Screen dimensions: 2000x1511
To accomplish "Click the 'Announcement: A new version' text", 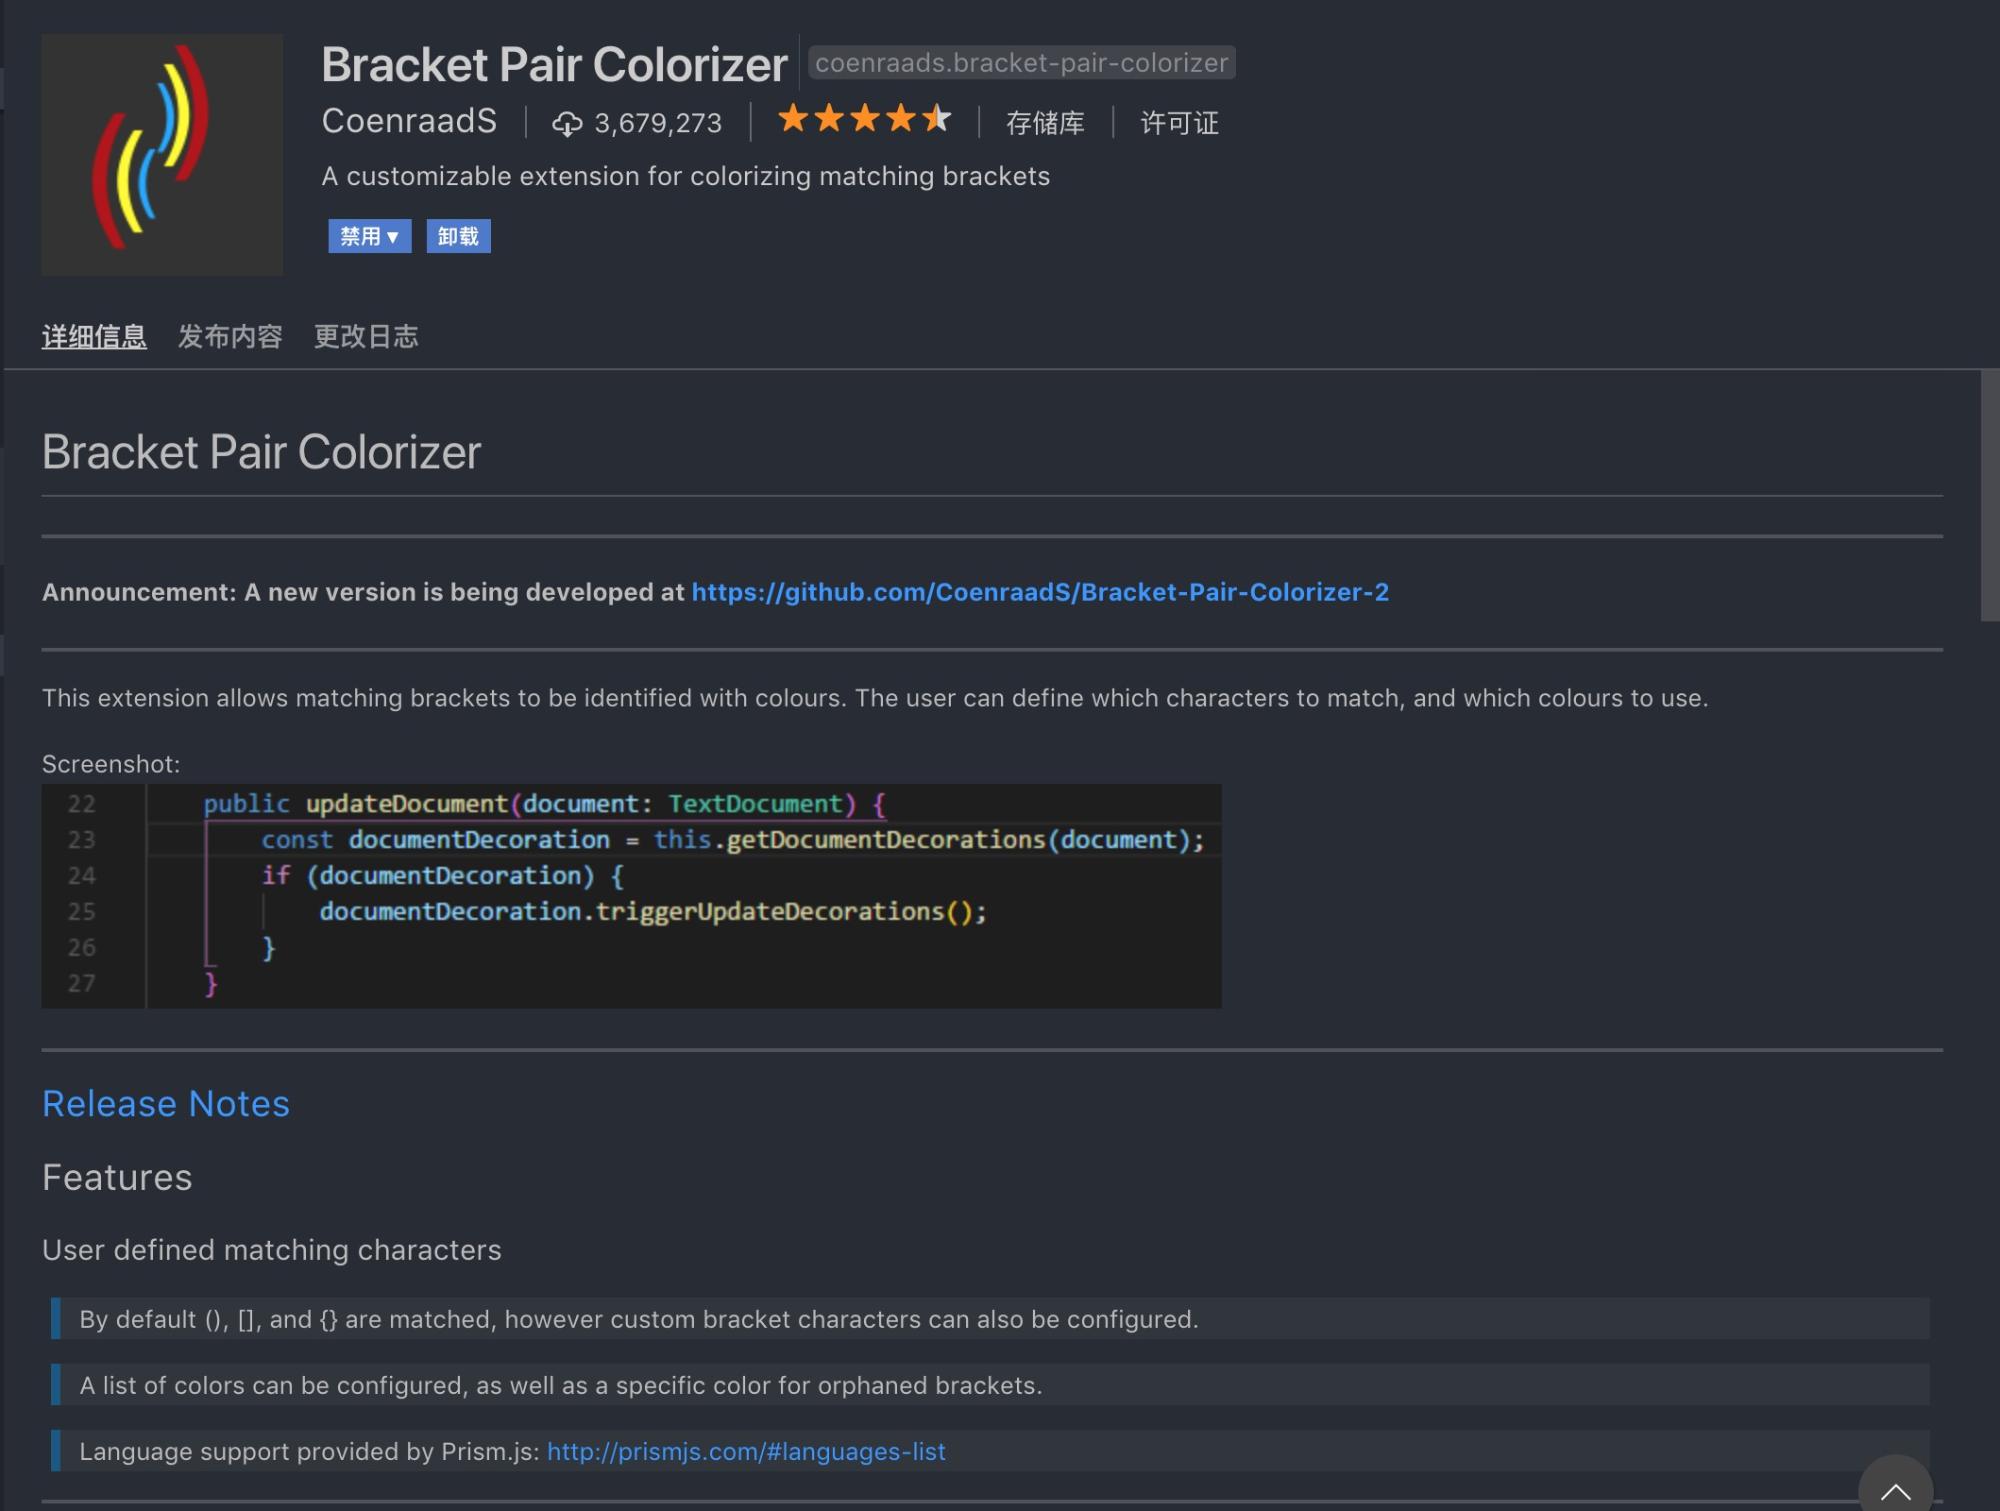I will point(363,592).
